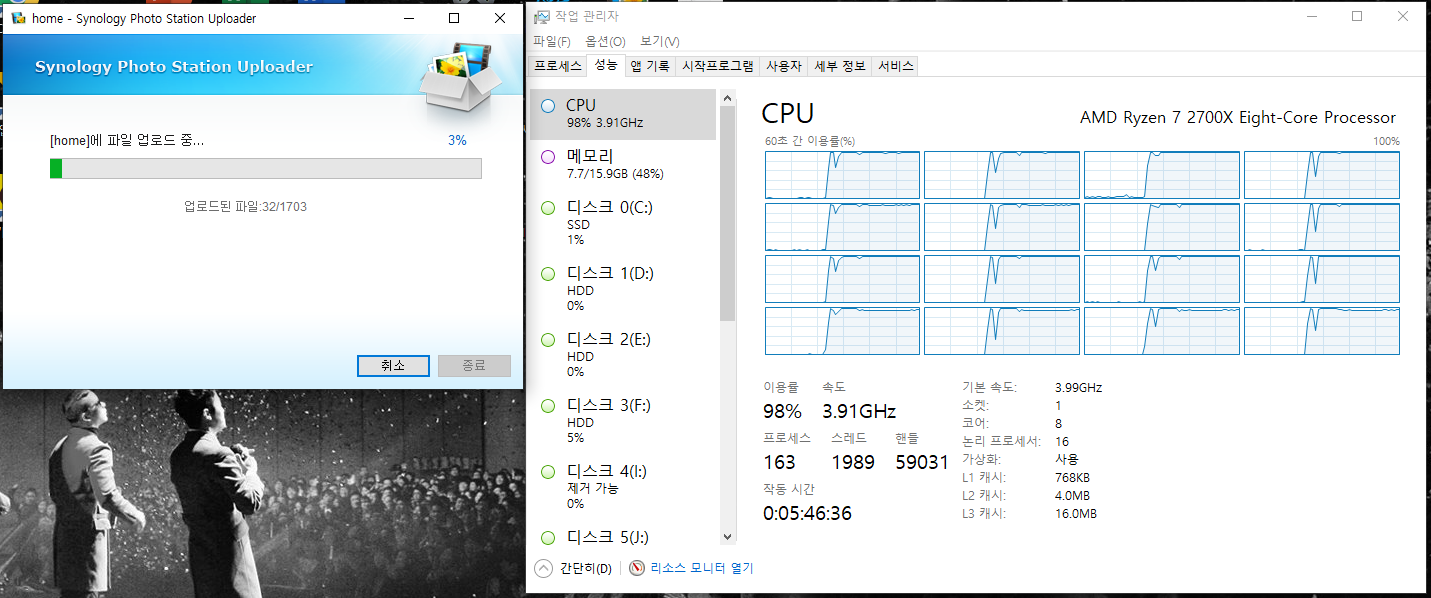Click the 디스크 5(J:) green circle indicator
This screenshot has height=598, width=1431.
pos(547,537)
